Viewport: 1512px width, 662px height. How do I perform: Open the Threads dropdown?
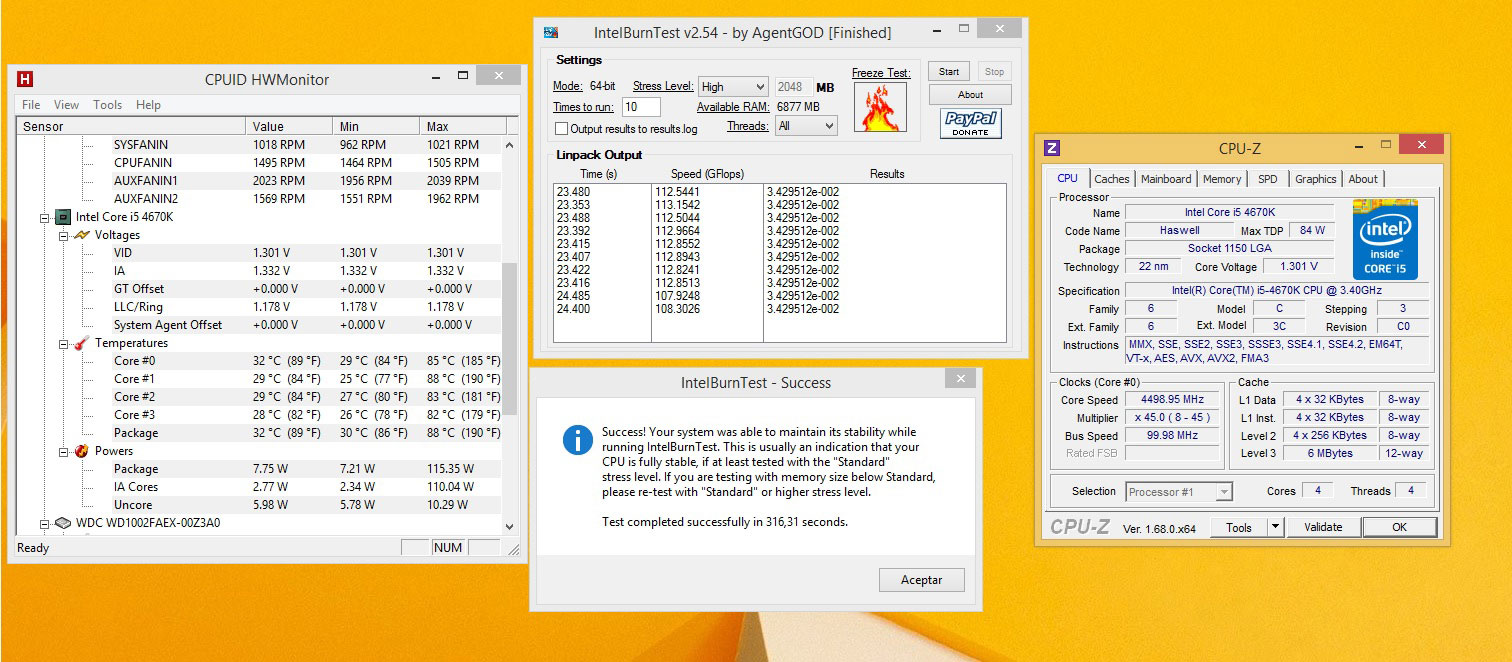(806, 126)
